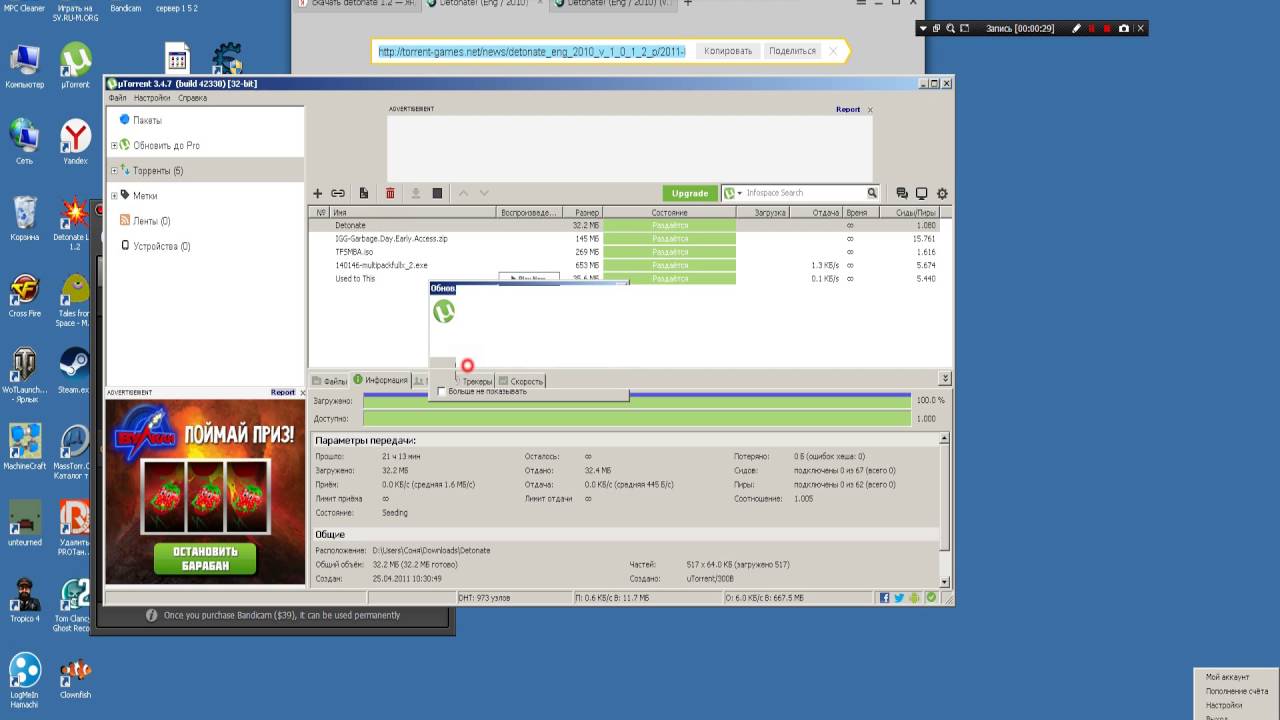Click the Bandicam pencil drawing icon
Screen dimensions: 1280x720
(1077, 29)
